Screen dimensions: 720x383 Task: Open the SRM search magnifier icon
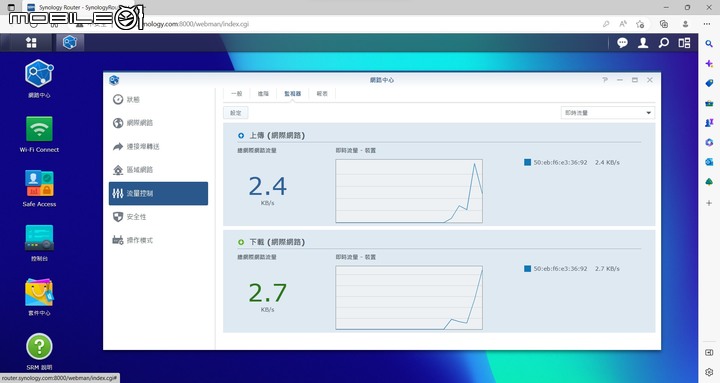coord(664,43)
